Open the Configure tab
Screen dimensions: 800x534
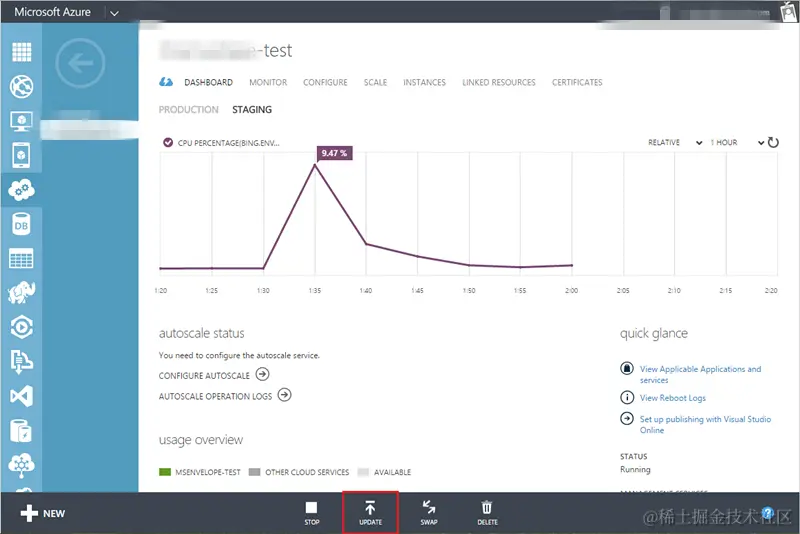pos(325,82)
